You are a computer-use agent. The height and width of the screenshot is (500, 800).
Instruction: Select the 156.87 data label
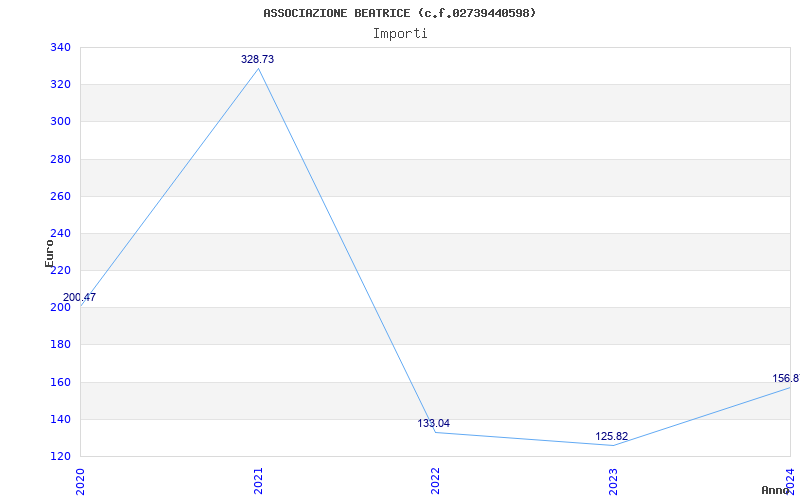coord(786,379)
